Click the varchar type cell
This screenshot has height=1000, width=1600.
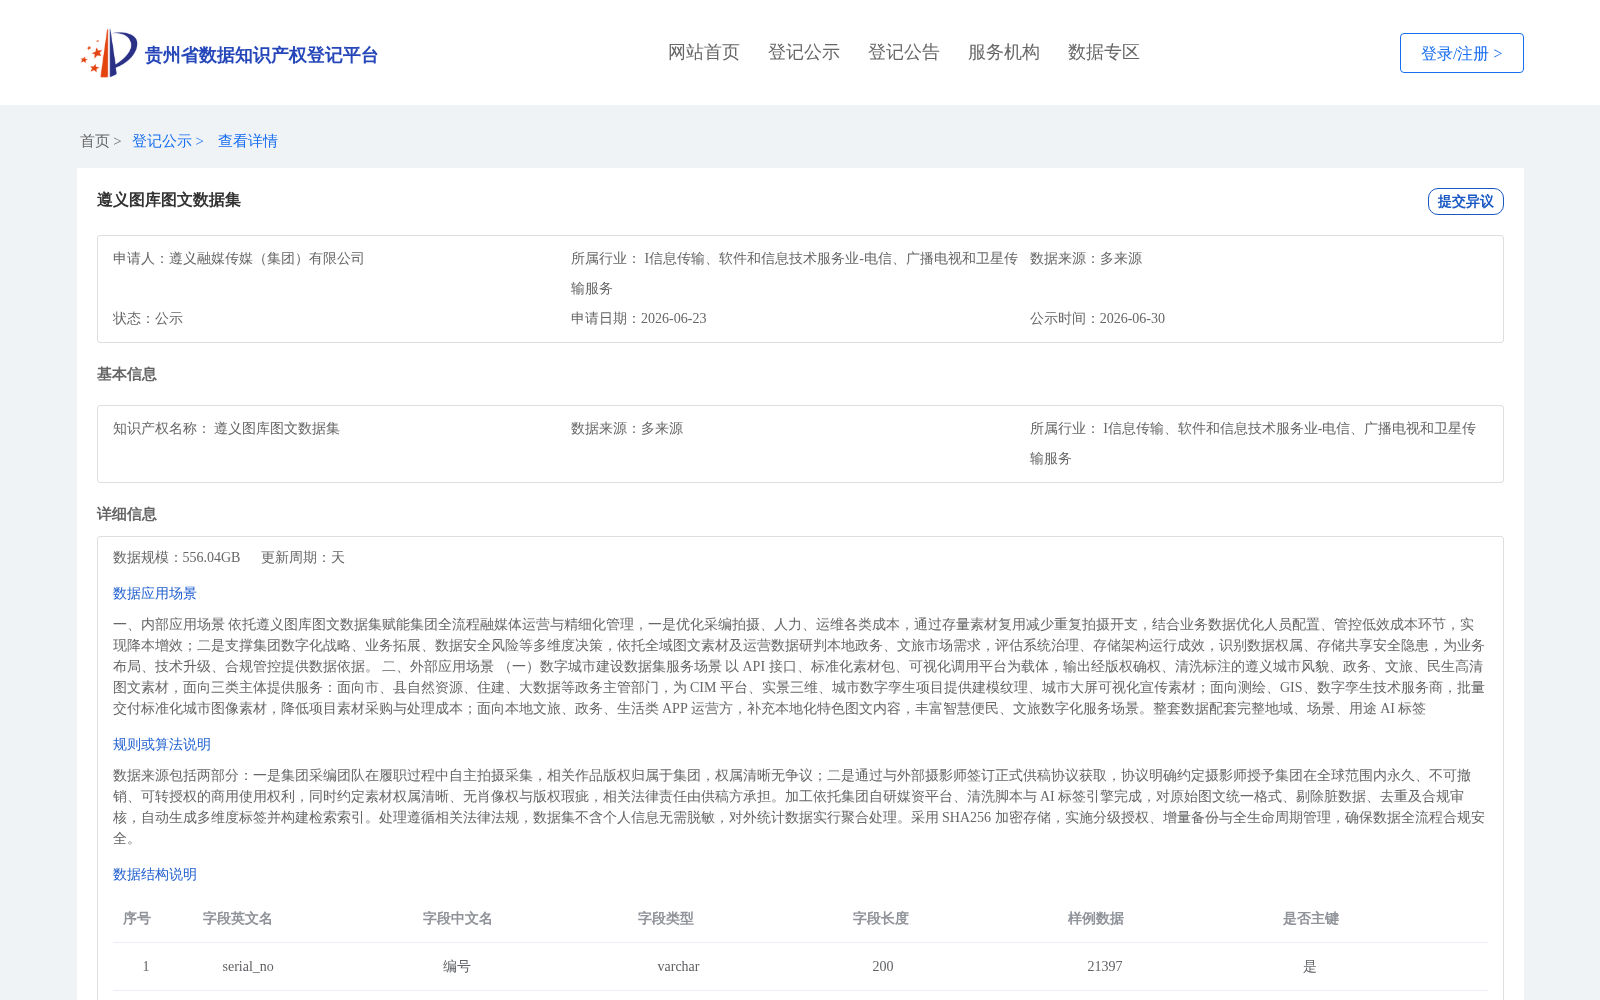click(x=678, y=966)
